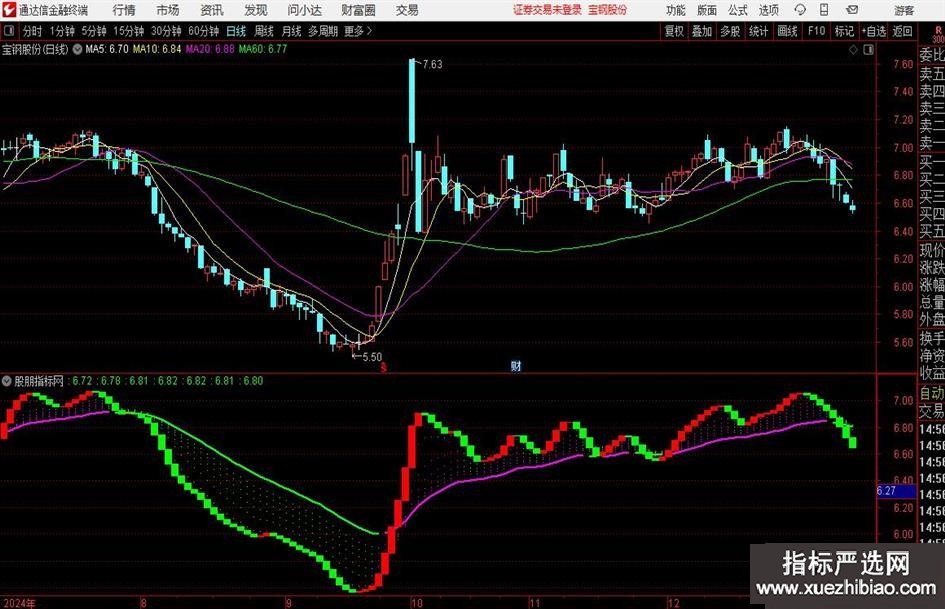Click the 5.50 low price label
This screenshot has height=609, width=945.
372,357
